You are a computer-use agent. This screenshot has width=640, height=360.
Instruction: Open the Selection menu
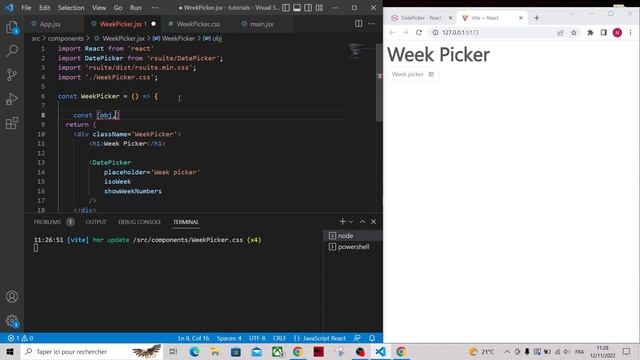click(x=71, y=8)
